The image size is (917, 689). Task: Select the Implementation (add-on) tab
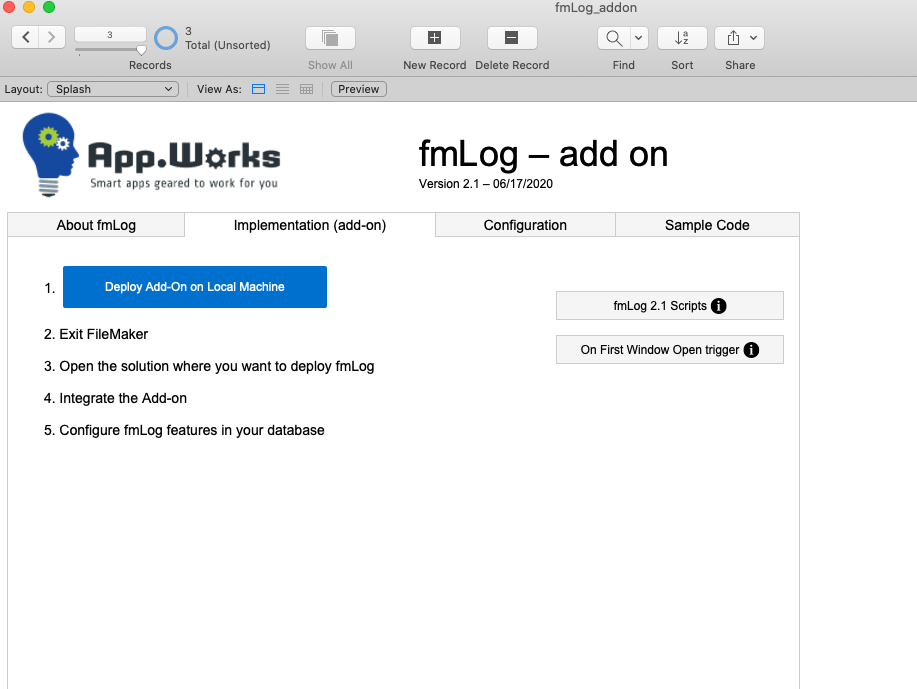[310, 225]
